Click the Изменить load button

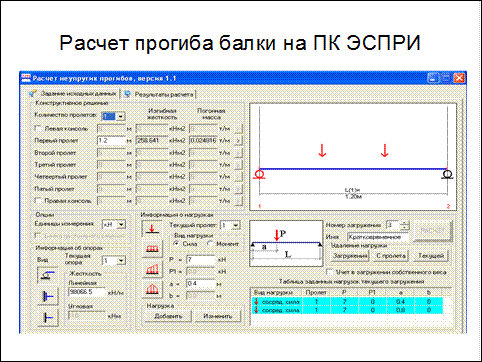coord(218,316)
